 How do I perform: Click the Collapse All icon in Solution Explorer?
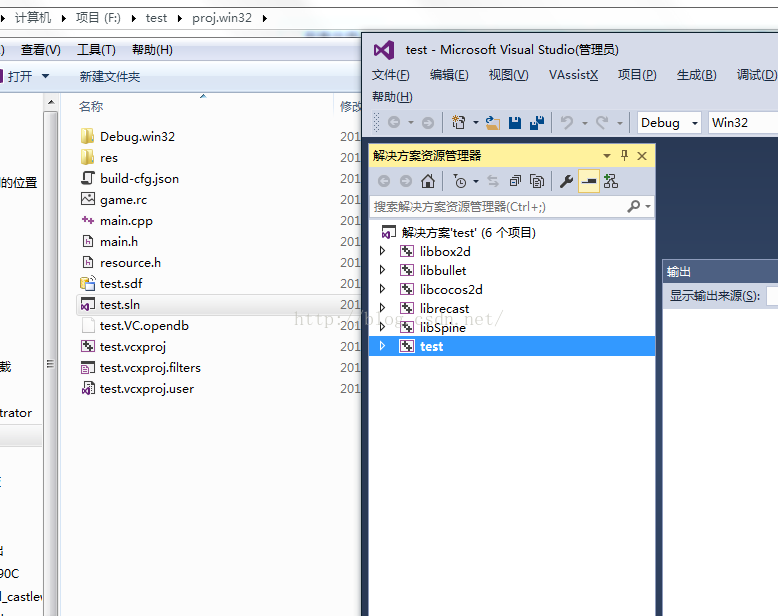coord(516,182)
